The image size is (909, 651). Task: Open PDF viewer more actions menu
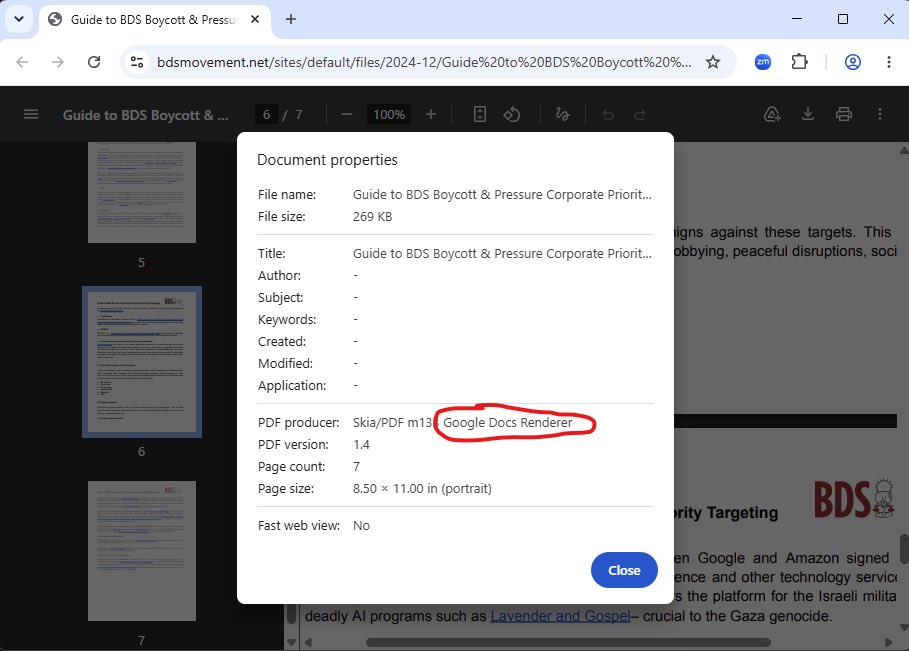[x=879, y=114]
